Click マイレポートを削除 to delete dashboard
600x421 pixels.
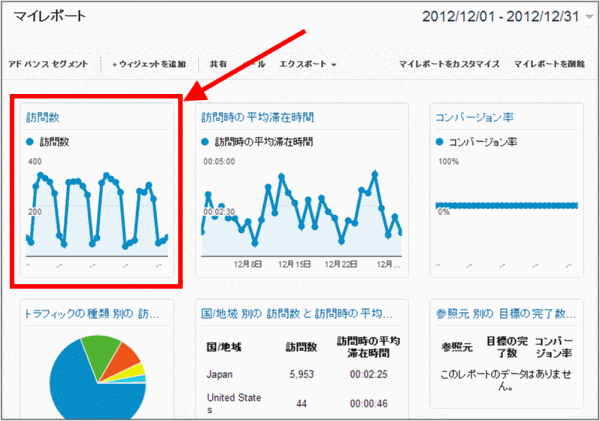548,64
